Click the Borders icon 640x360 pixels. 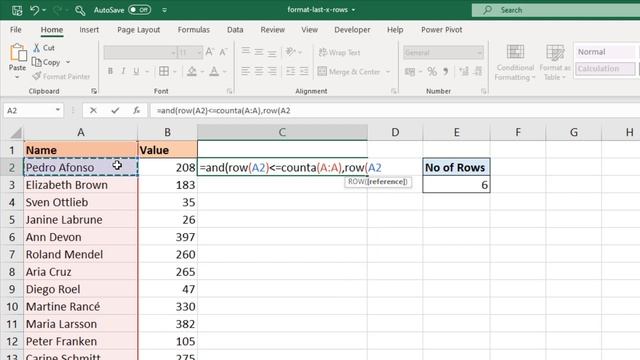coord(164,71)
